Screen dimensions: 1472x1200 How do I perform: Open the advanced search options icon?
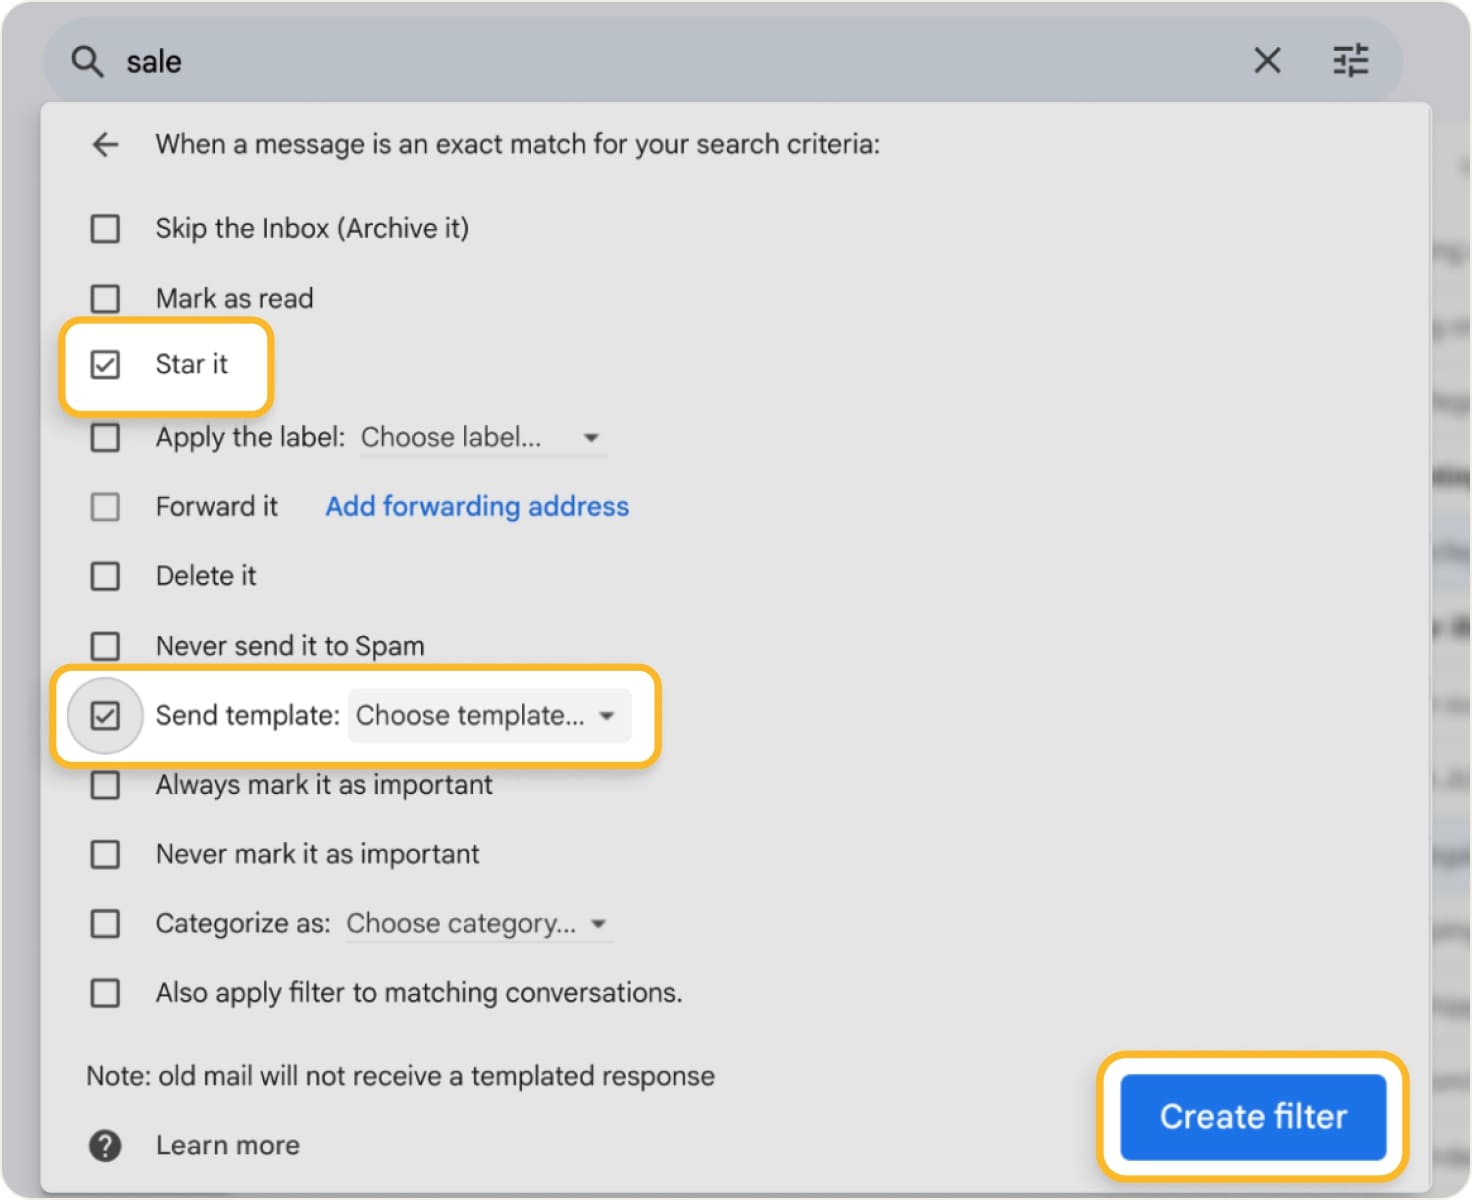point(1351,60)
